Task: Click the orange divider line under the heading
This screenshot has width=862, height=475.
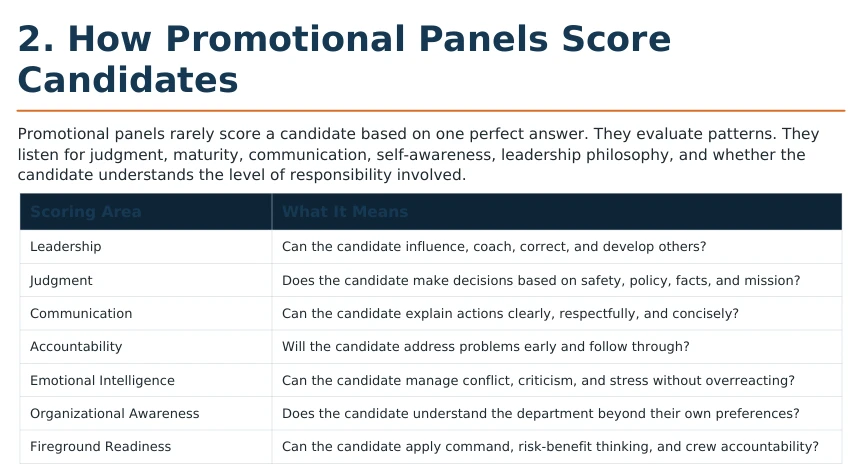Action: tap(431, 111)
